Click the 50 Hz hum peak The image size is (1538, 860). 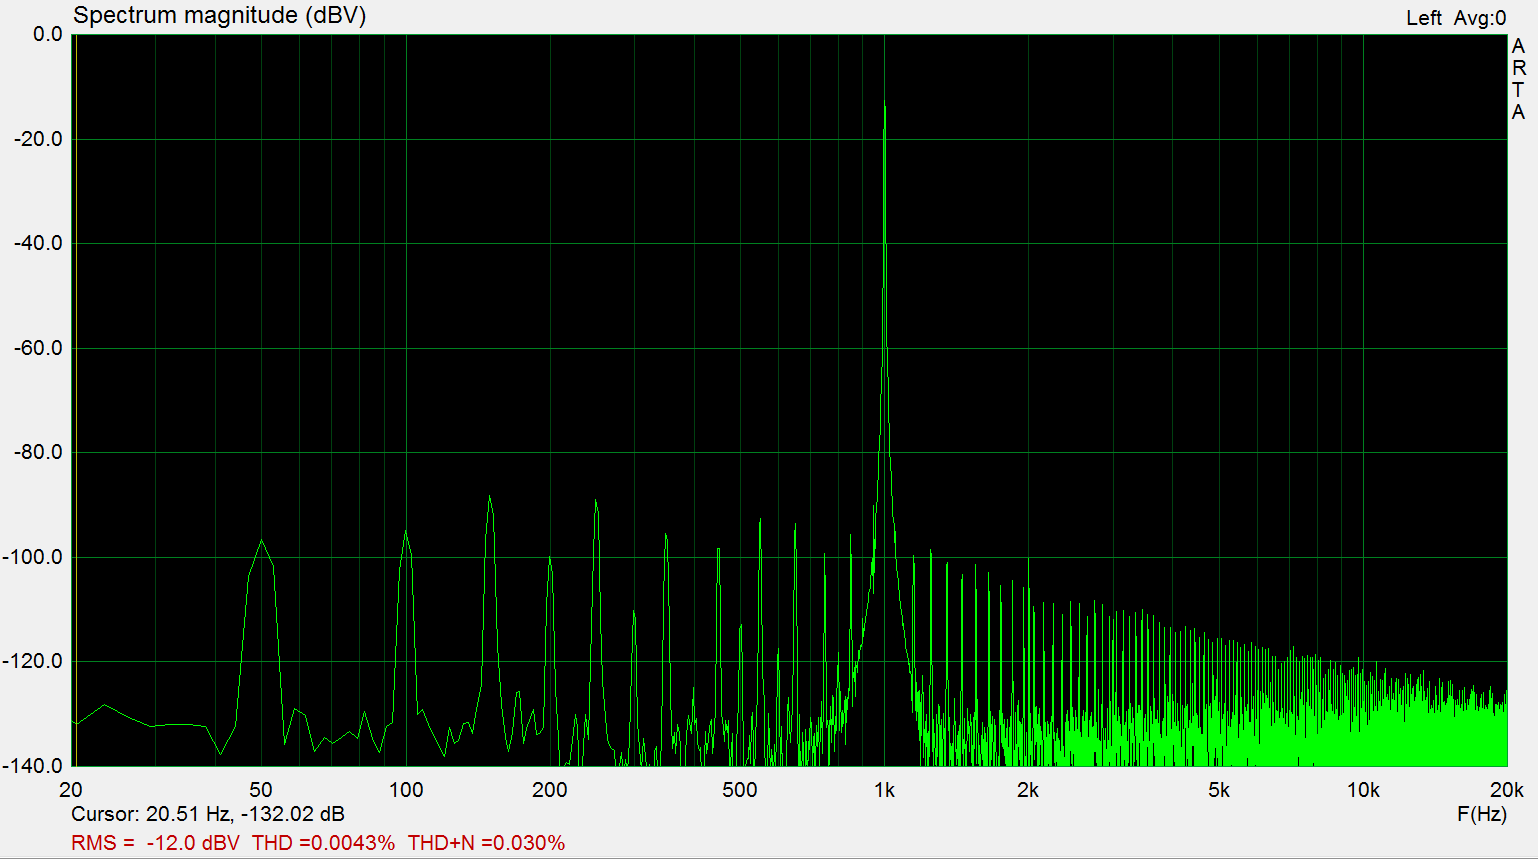261,541
